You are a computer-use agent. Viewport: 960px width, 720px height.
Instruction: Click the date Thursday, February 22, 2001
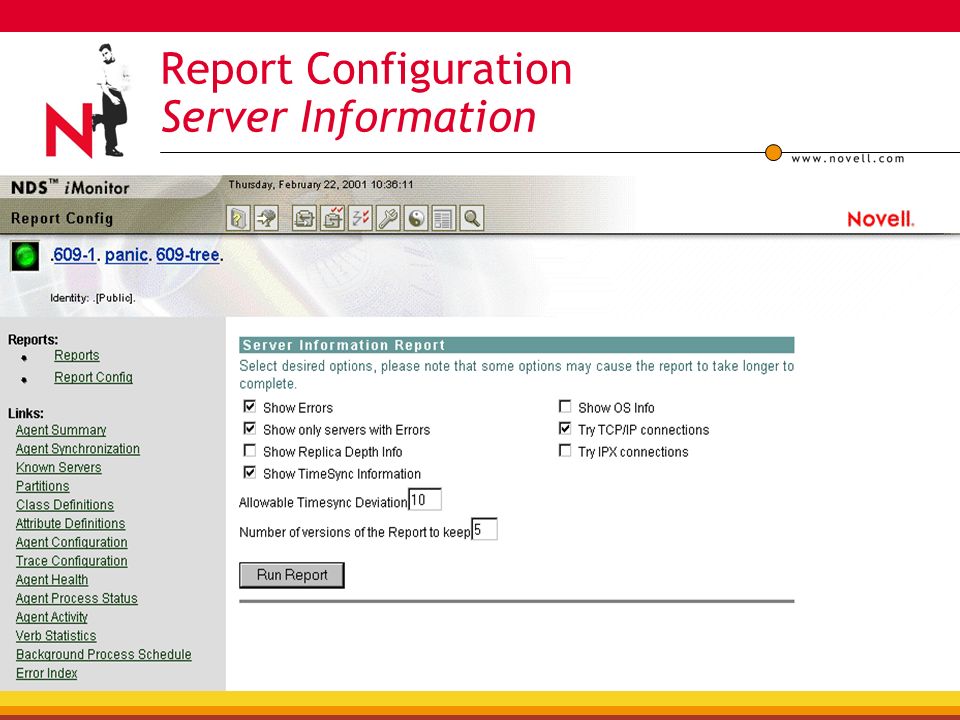click(298, 184)
